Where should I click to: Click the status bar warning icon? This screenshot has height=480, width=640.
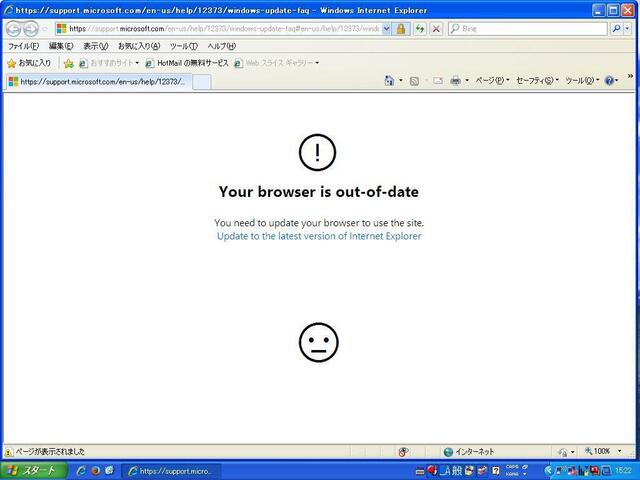(x=9, y=452)
